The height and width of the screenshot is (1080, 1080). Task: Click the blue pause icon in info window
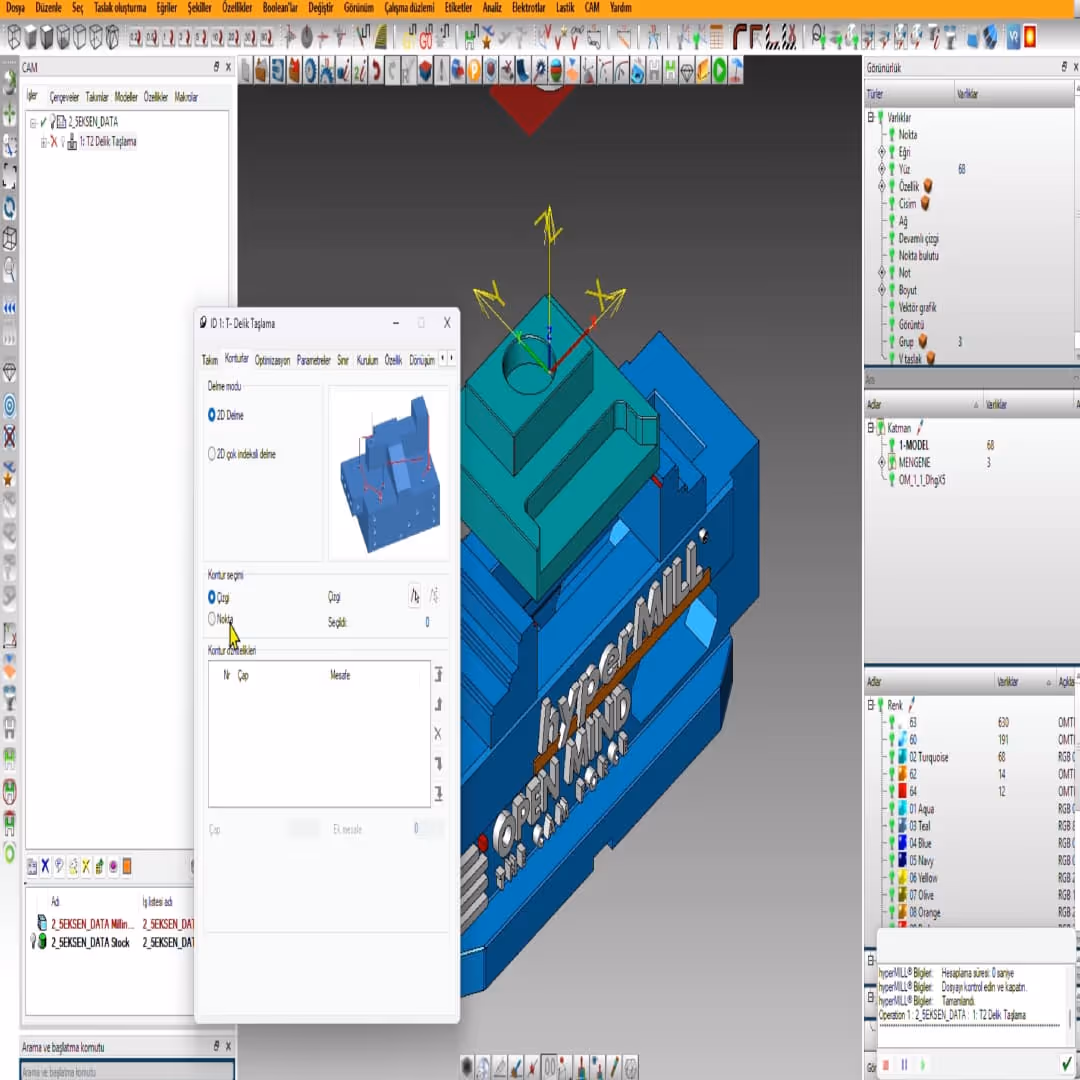coord(904,1065)
